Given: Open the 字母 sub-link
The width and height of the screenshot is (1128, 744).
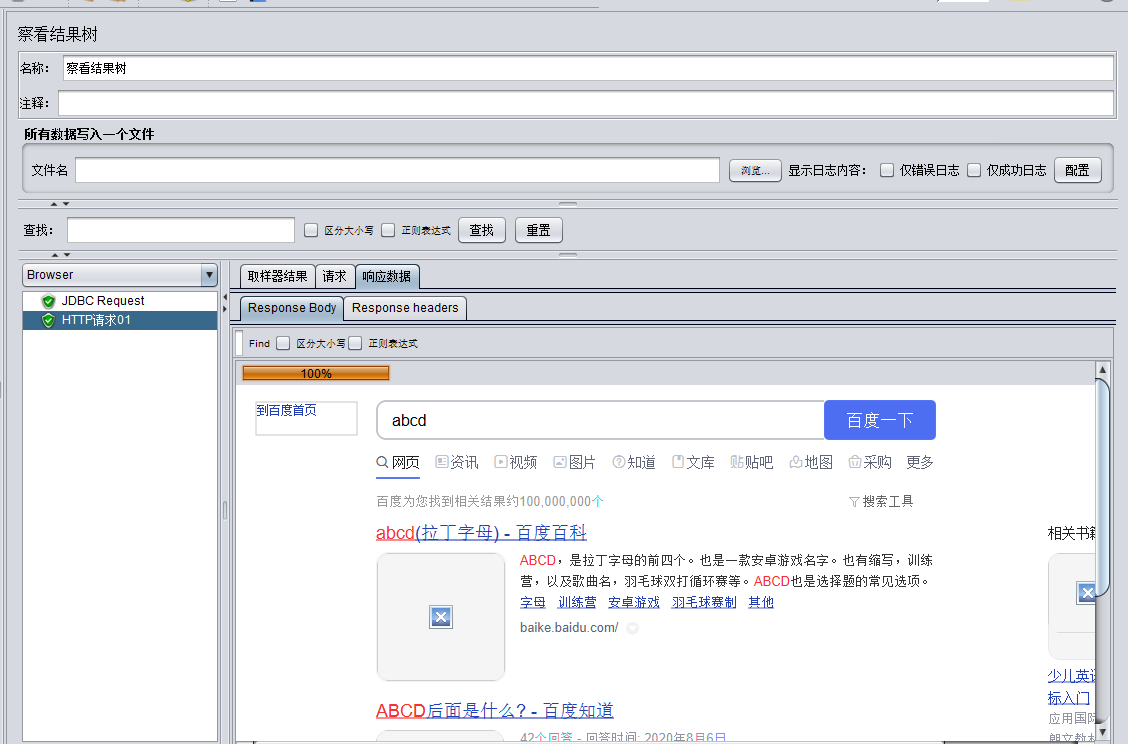Looking at the screenshot, I should pyautogui.click(x=533, y=602).
